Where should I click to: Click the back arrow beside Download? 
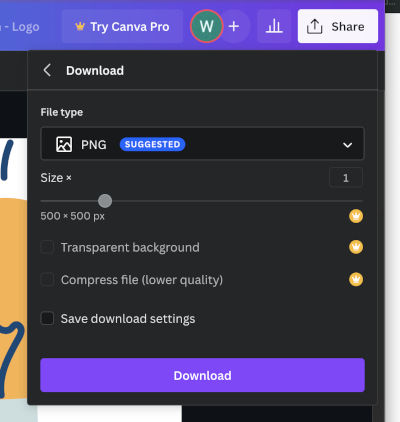click(x=47, y=70)
